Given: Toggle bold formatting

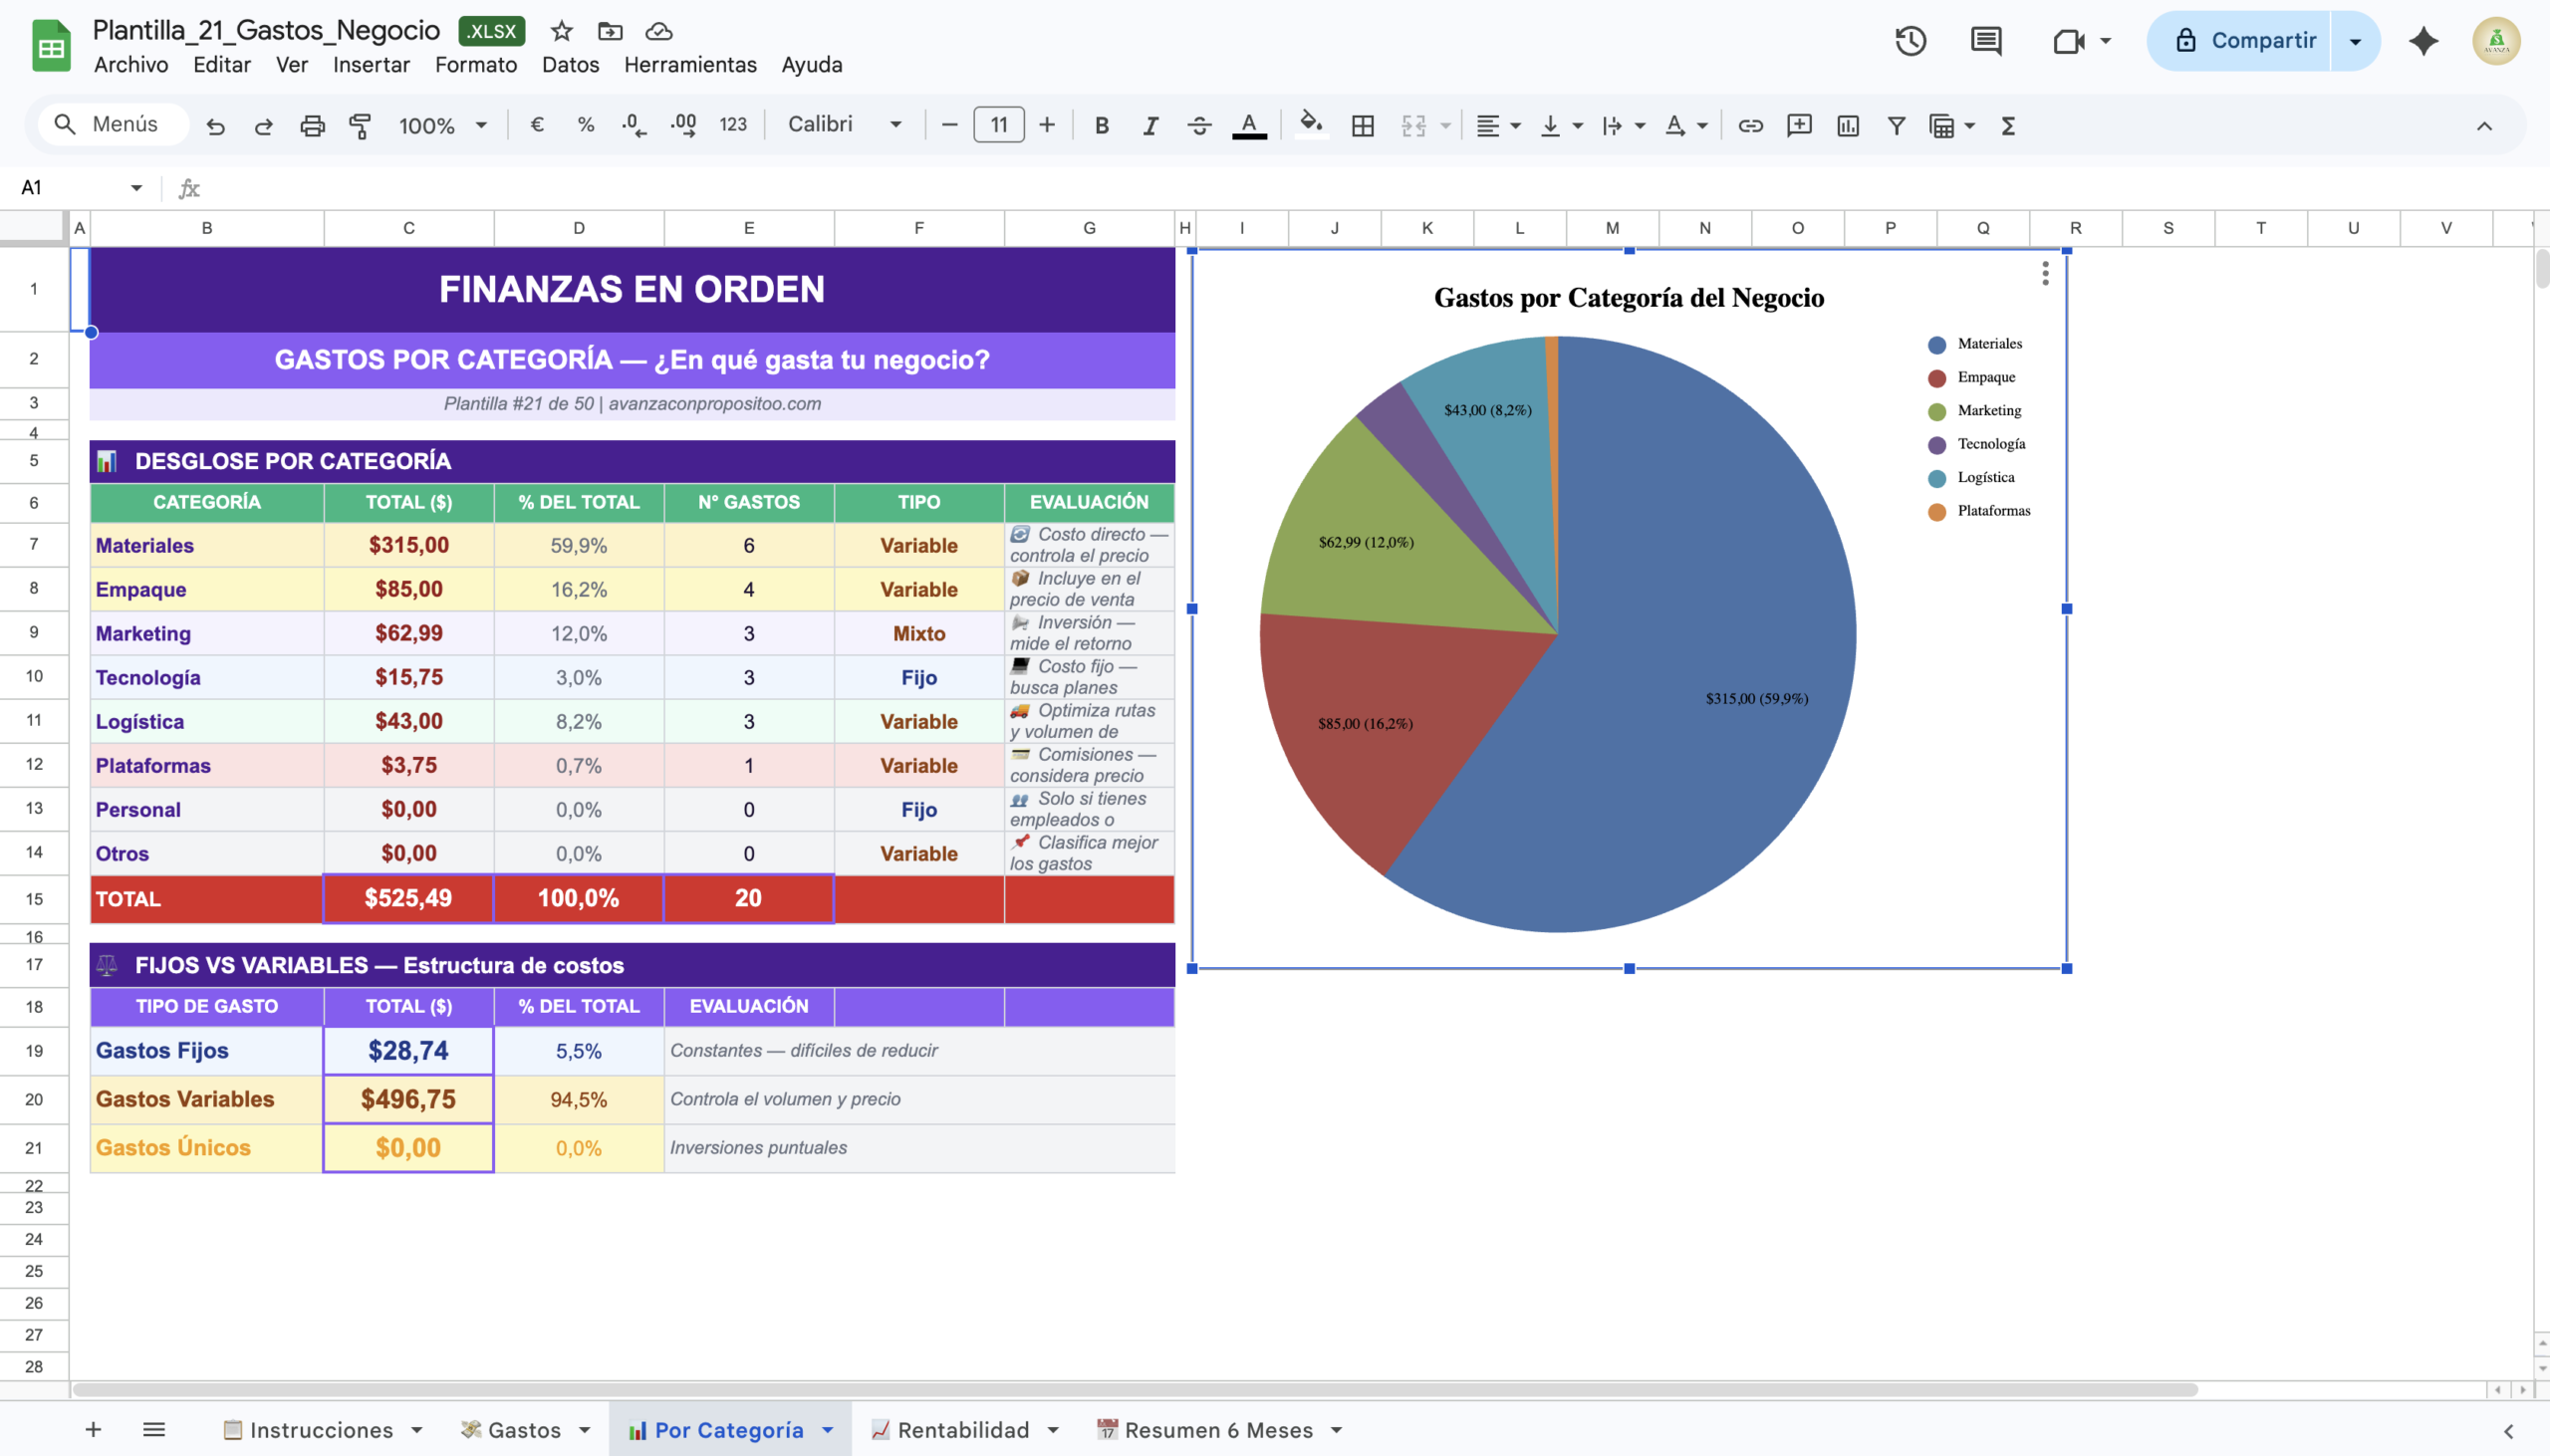Looking at the screenshot, I should 1101,125.
